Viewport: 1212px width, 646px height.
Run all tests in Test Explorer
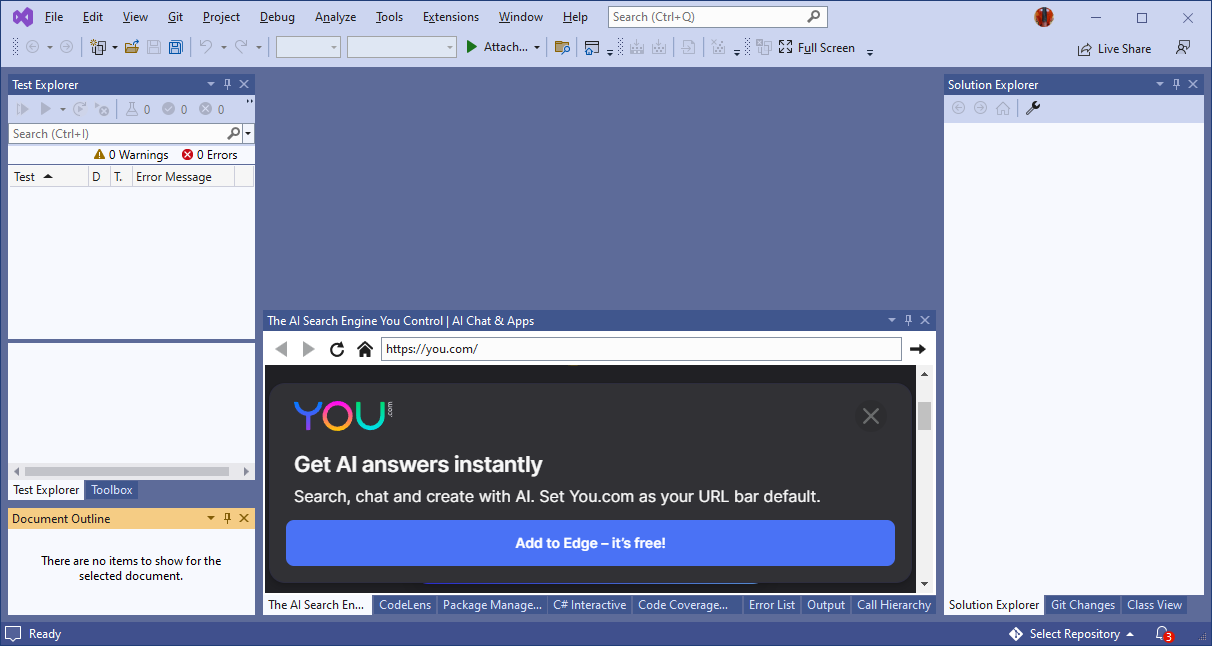click(x=21, y=109)
